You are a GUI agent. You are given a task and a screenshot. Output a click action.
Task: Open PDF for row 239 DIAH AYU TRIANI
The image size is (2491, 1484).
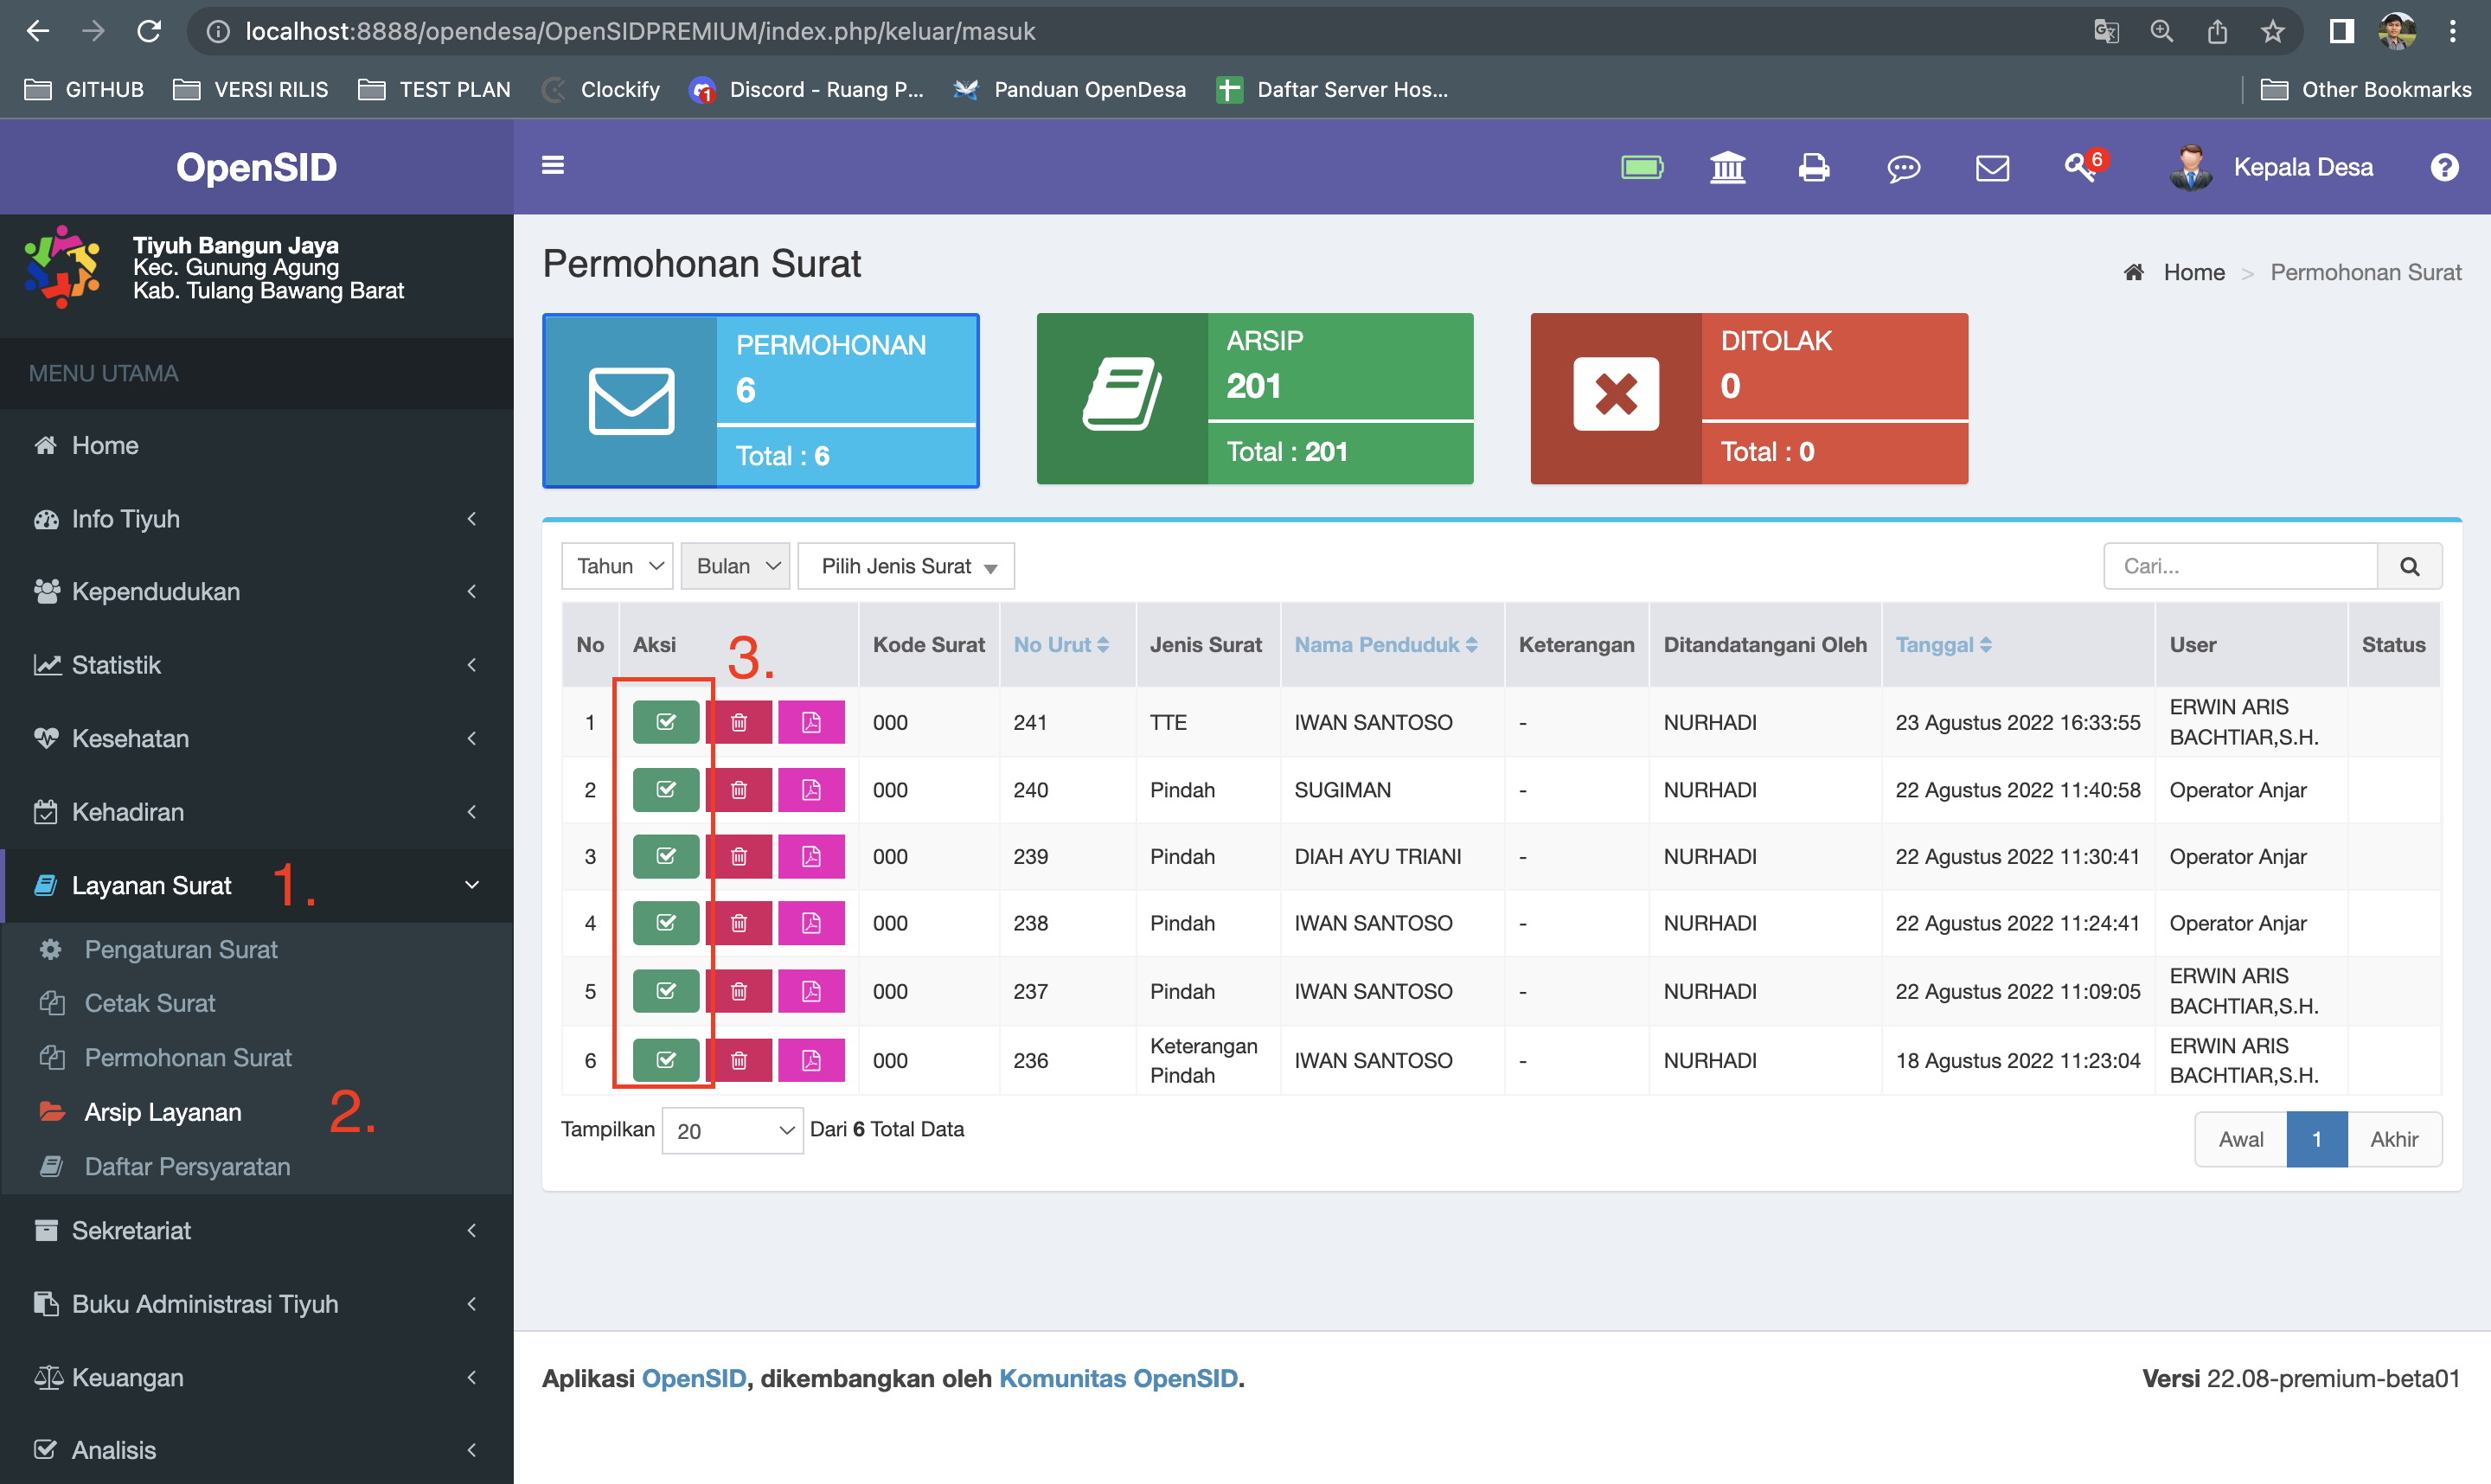click(x=811, y=857)
